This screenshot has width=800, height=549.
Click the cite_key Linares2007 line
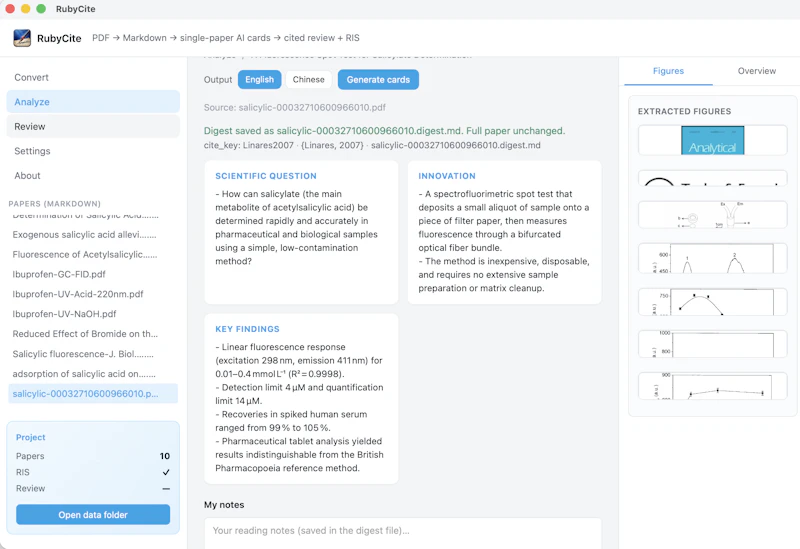[372, 145]
